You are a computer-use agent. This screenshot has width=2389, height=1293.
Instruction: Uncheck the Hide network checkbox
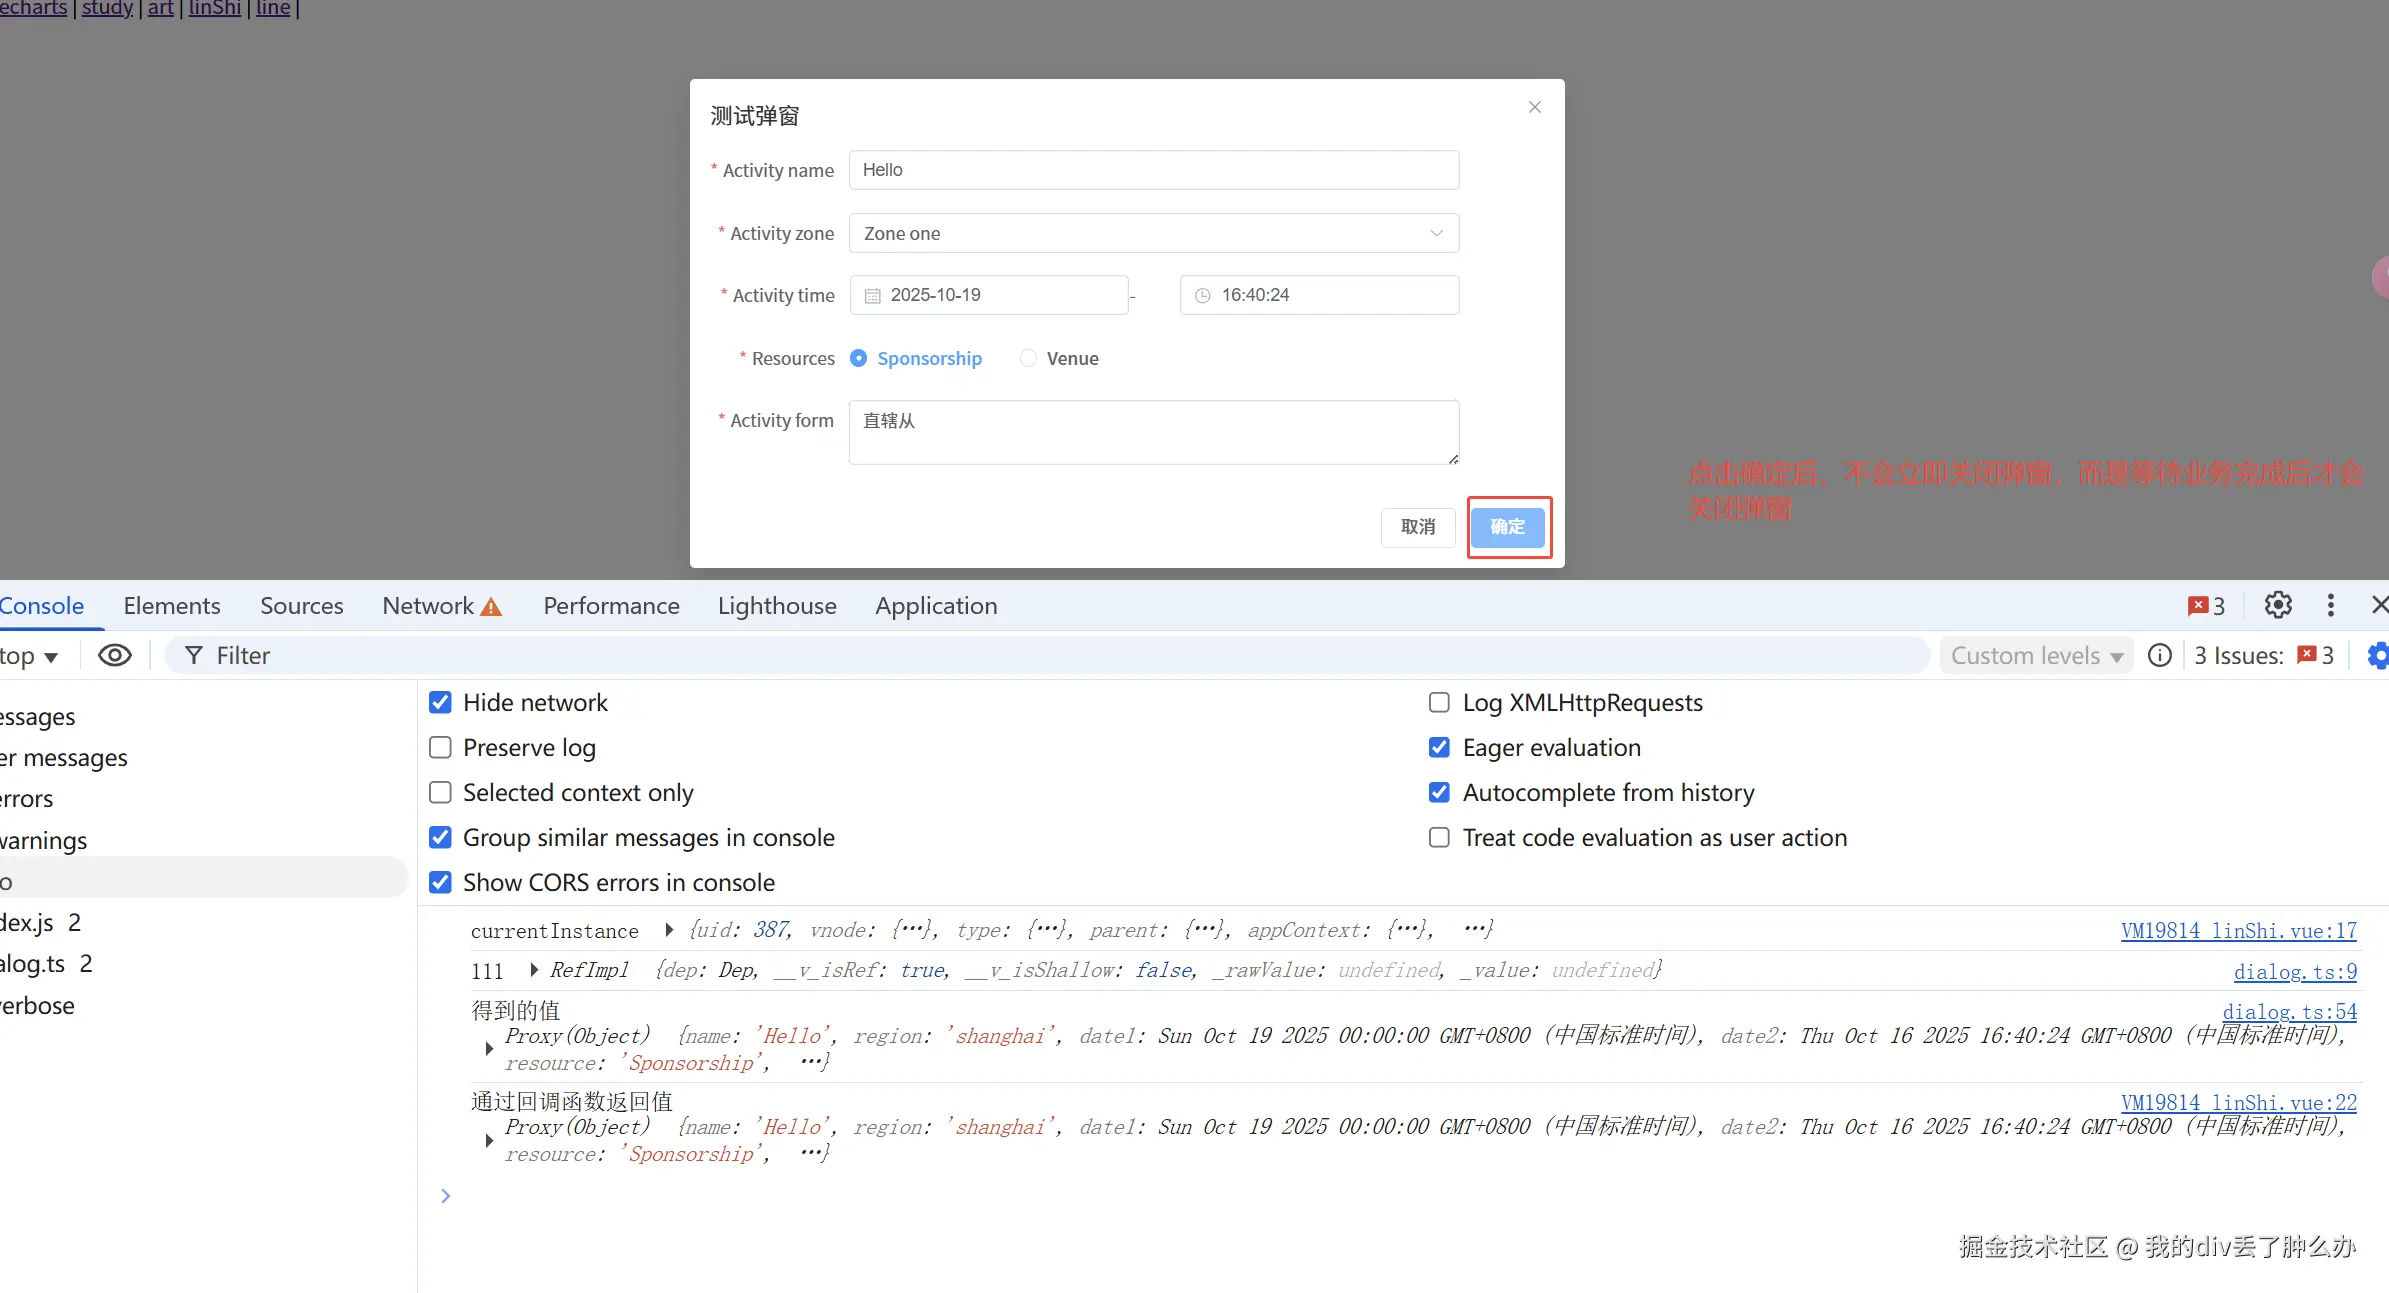pos(440,702)
